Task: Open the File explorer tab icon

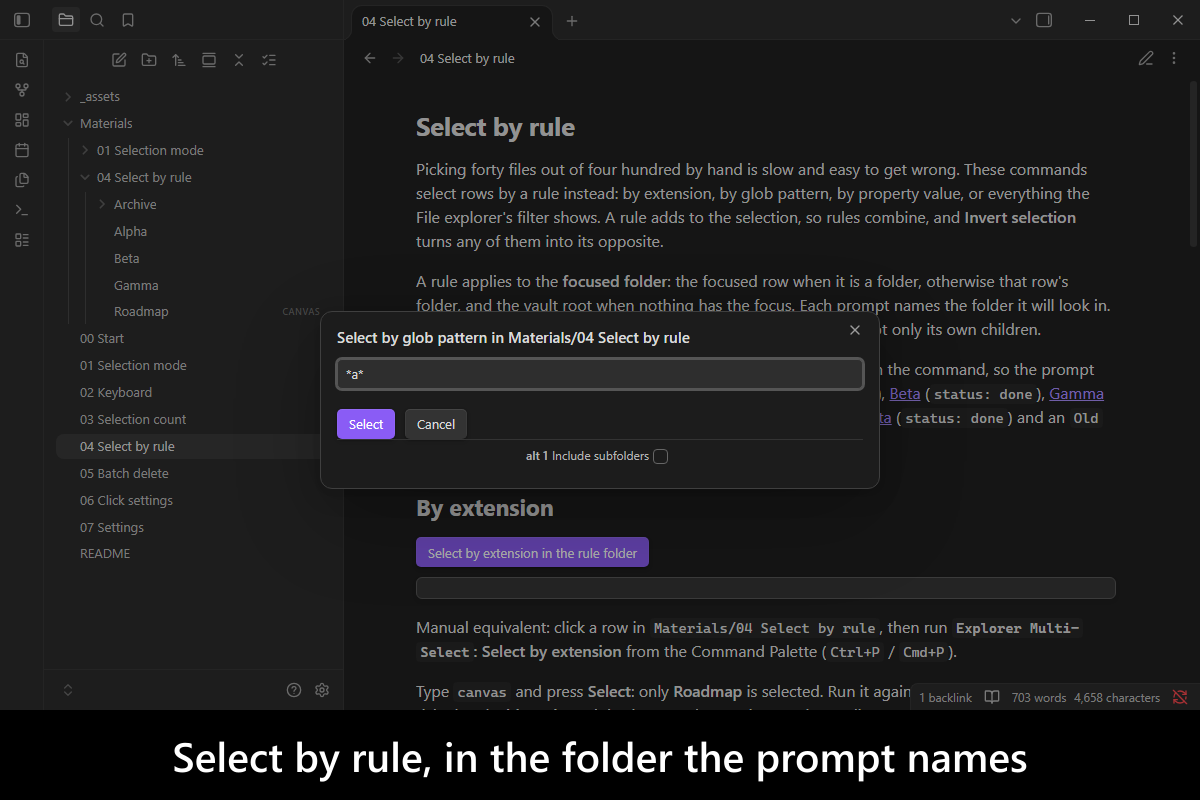Action: point(66,20)
